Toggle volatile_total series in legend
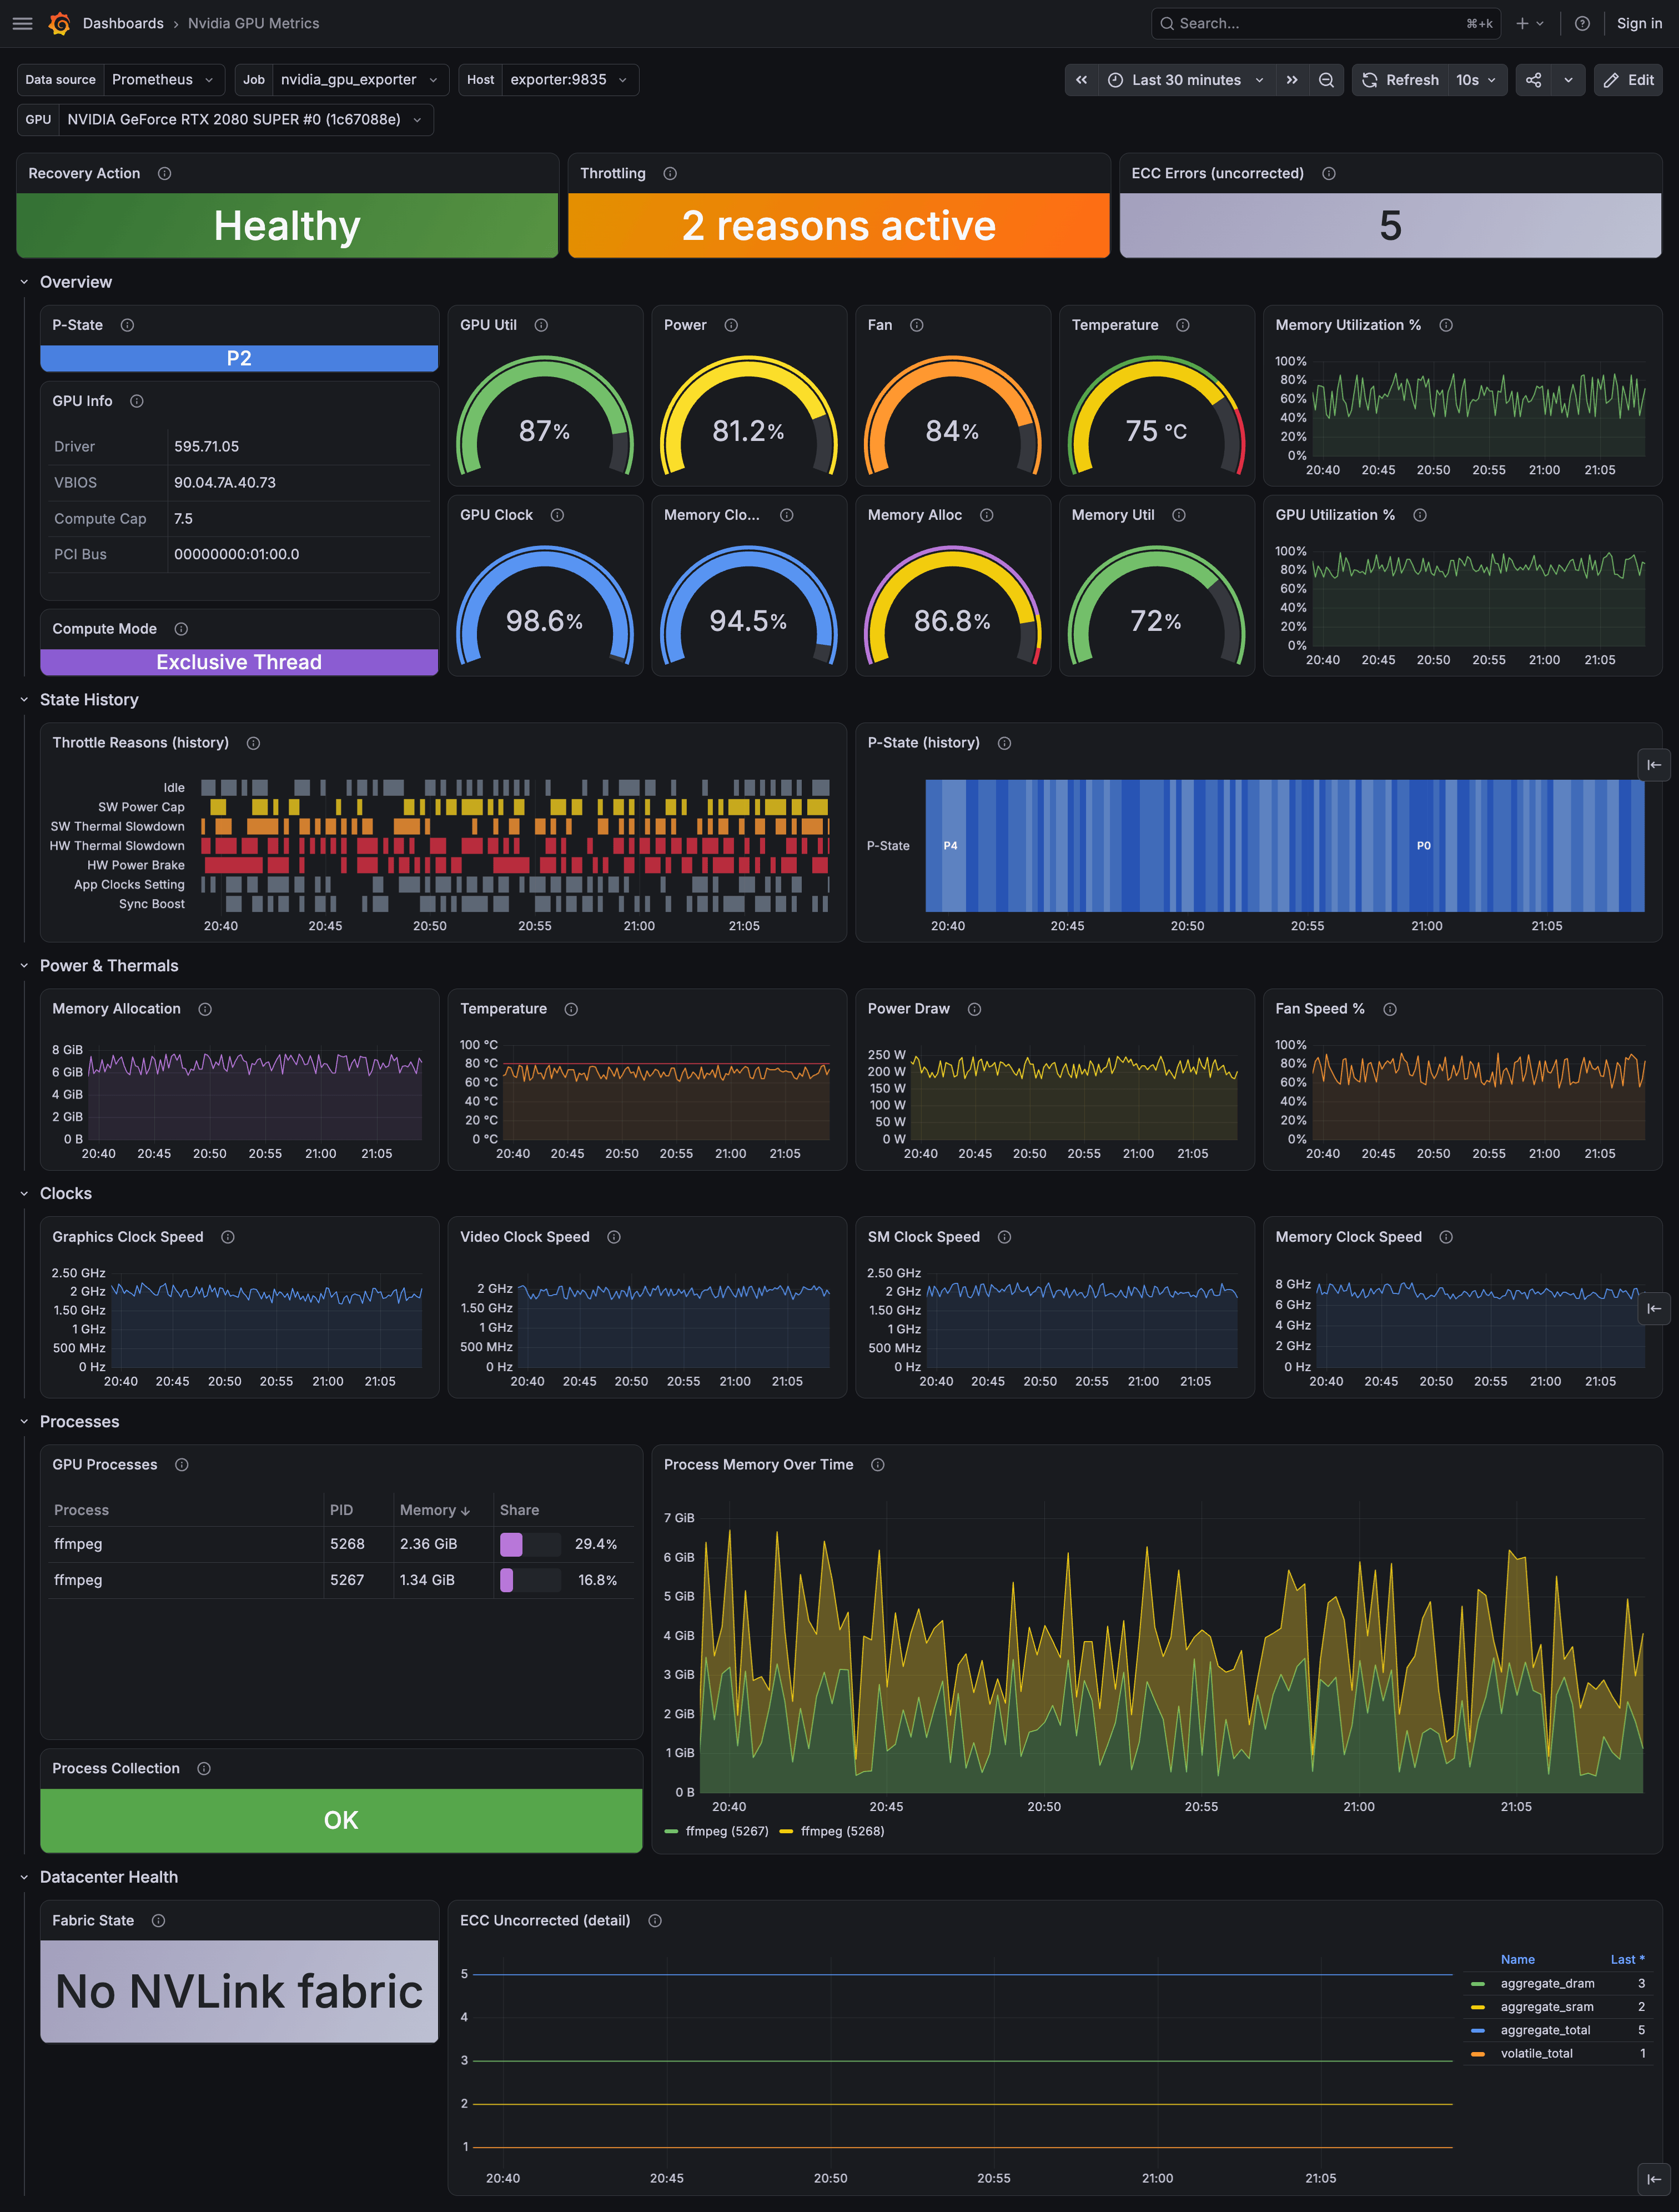1679x2212 pixels. pos(1536,2053)
